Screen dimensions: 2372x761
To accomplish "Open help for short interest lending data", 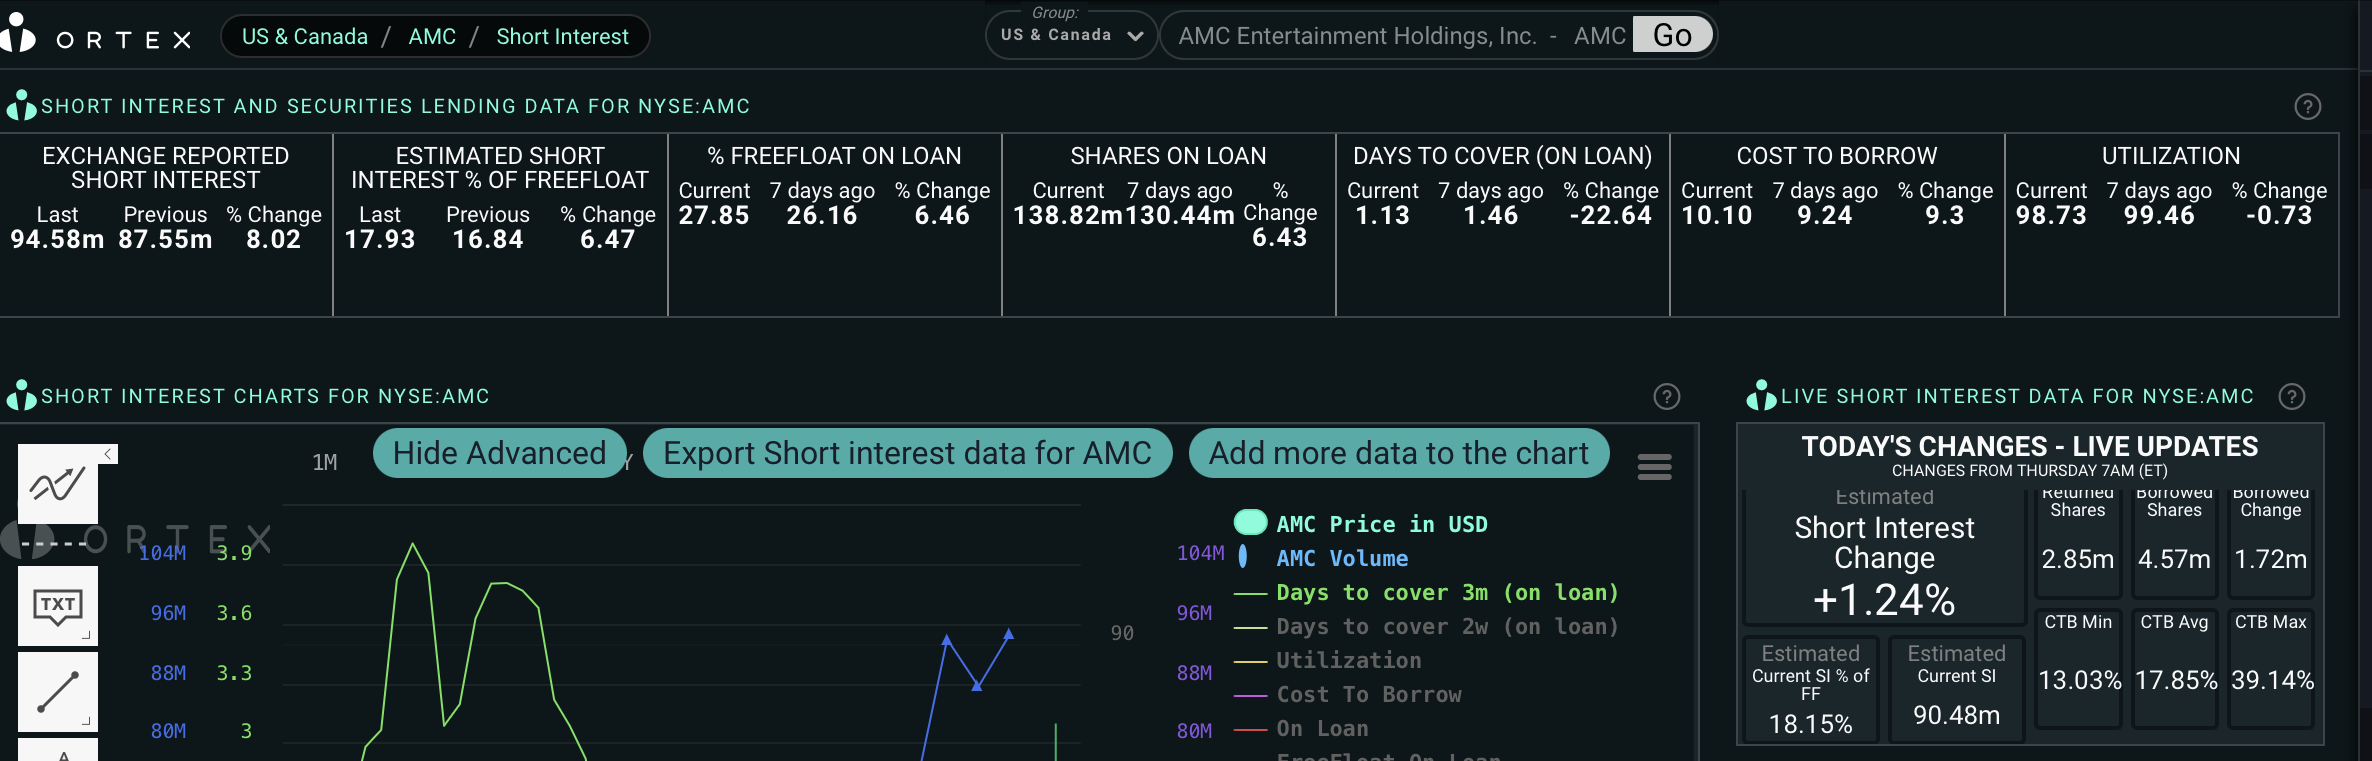I will [x=2307, y=107].
